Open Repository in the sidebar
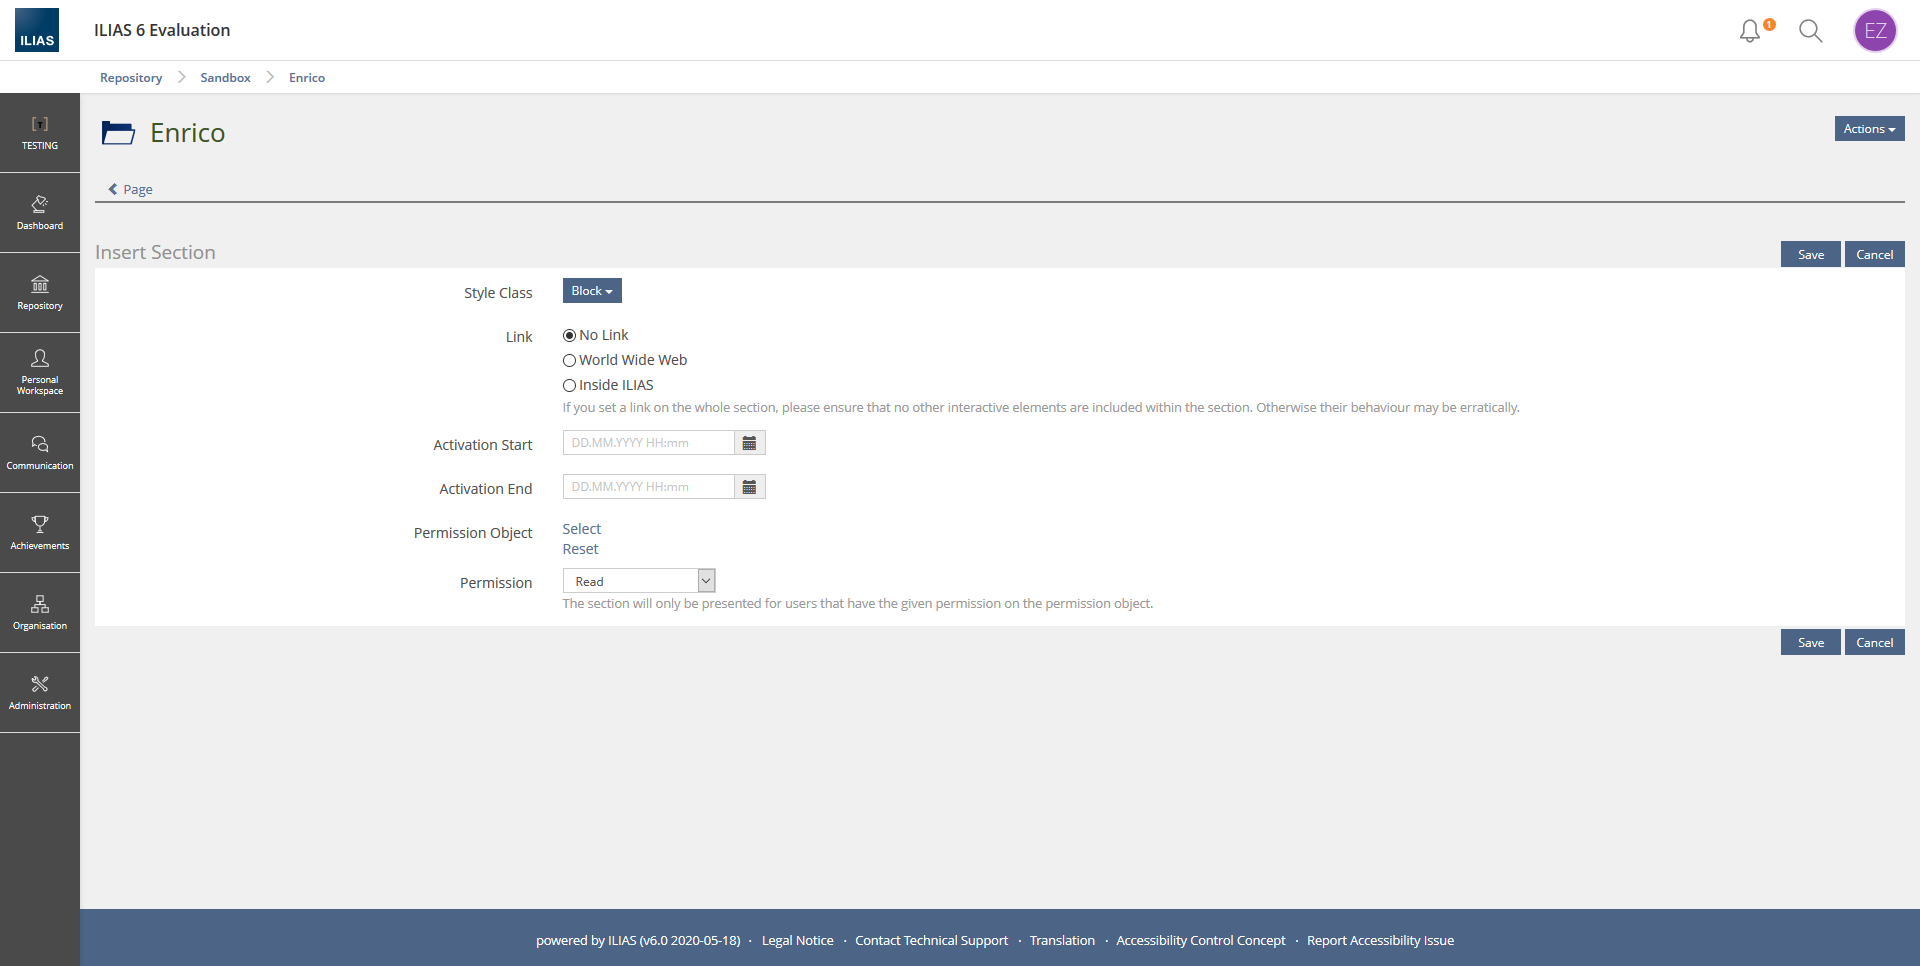Viewport: 1920px width, 966px height. (40, 293)
